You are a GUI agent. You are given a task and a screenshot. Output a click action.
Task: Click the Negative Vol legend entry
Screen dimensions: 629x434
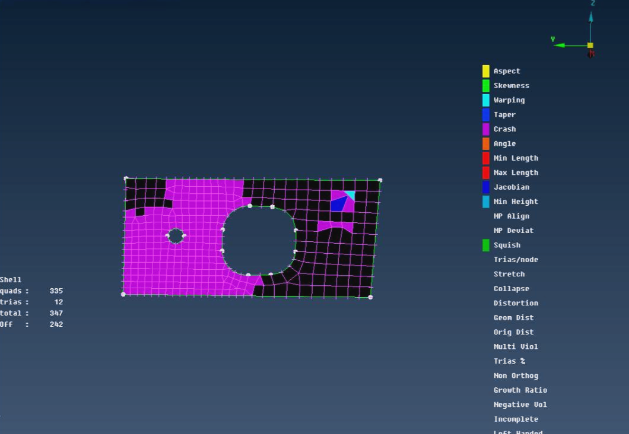point(520,404)
